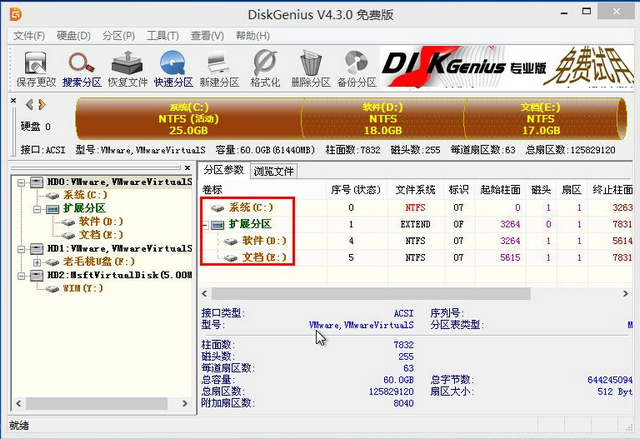Open the 文件(F) menu
Image resolution: width=640 pixels, height=439 pixels.
point(29,36)
